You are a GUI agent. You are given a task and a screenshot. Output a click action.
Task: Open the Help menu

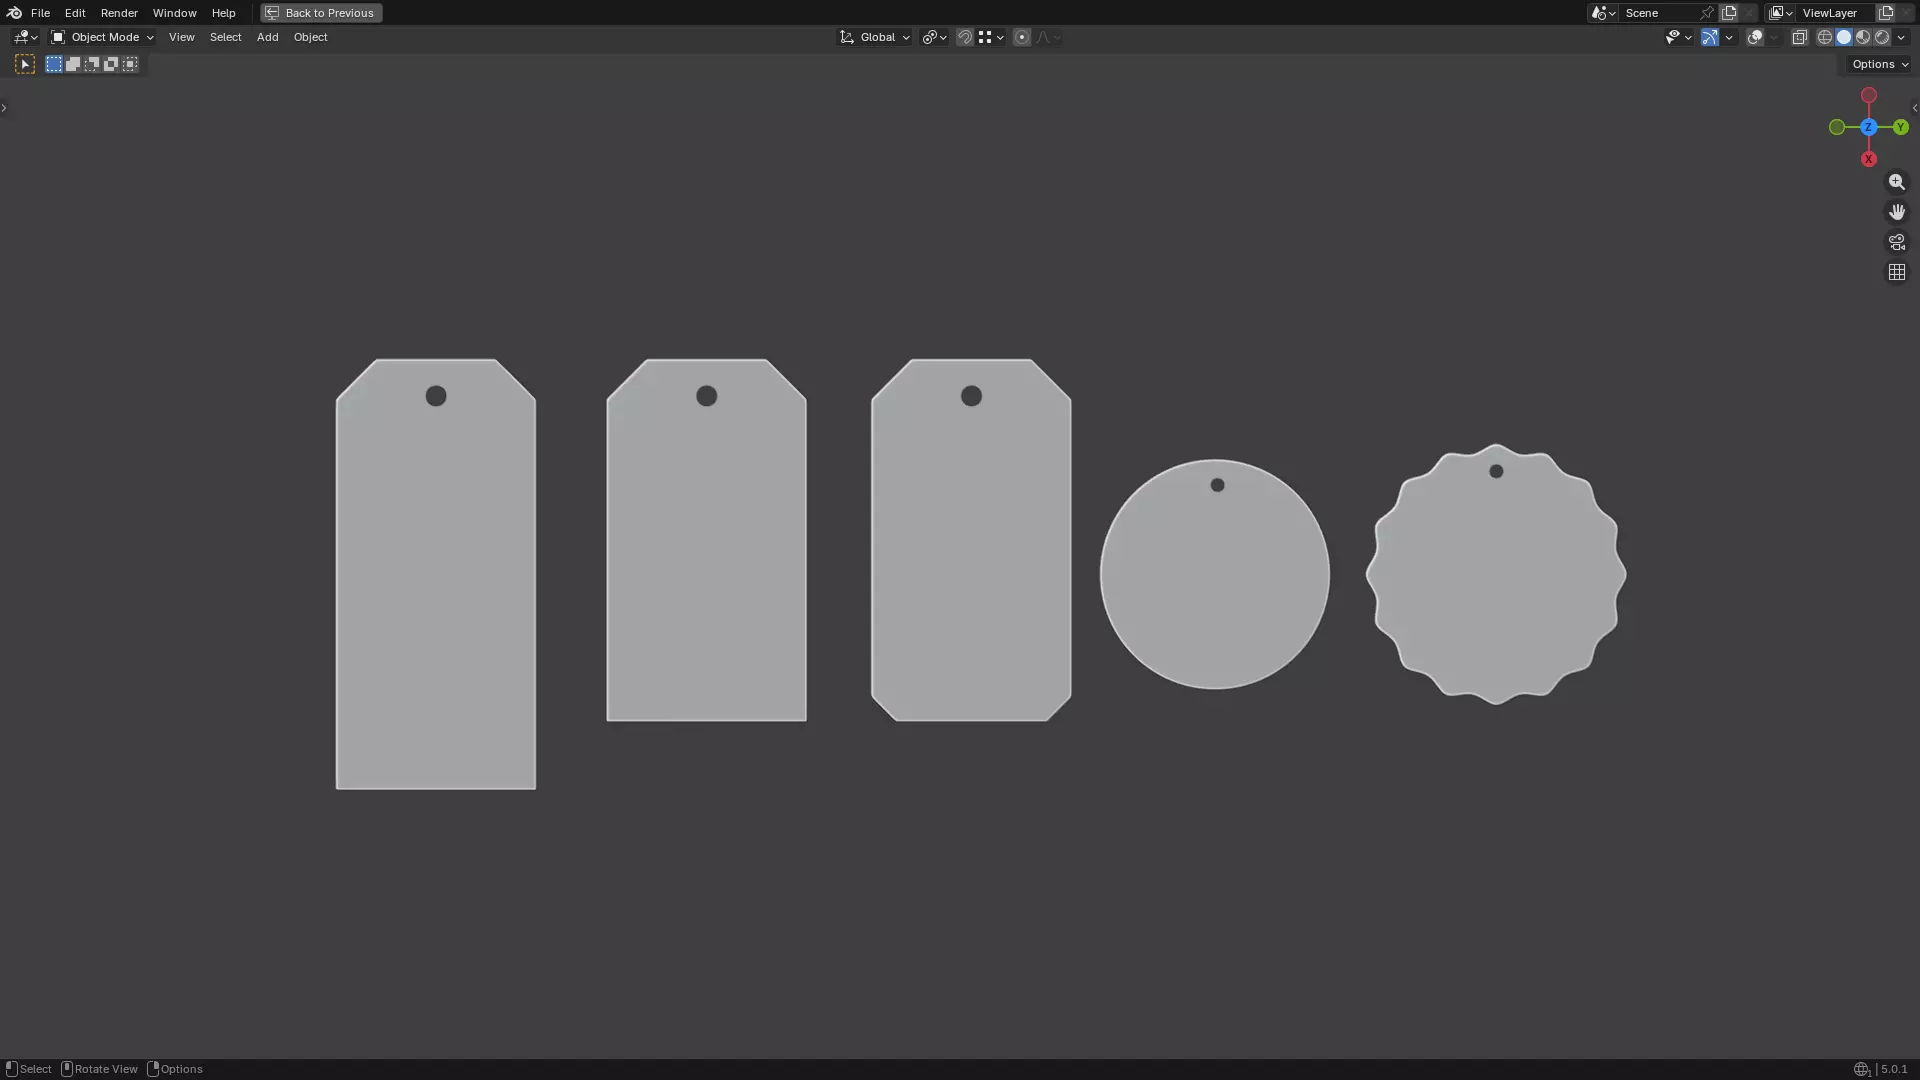[x=223, y=13]
